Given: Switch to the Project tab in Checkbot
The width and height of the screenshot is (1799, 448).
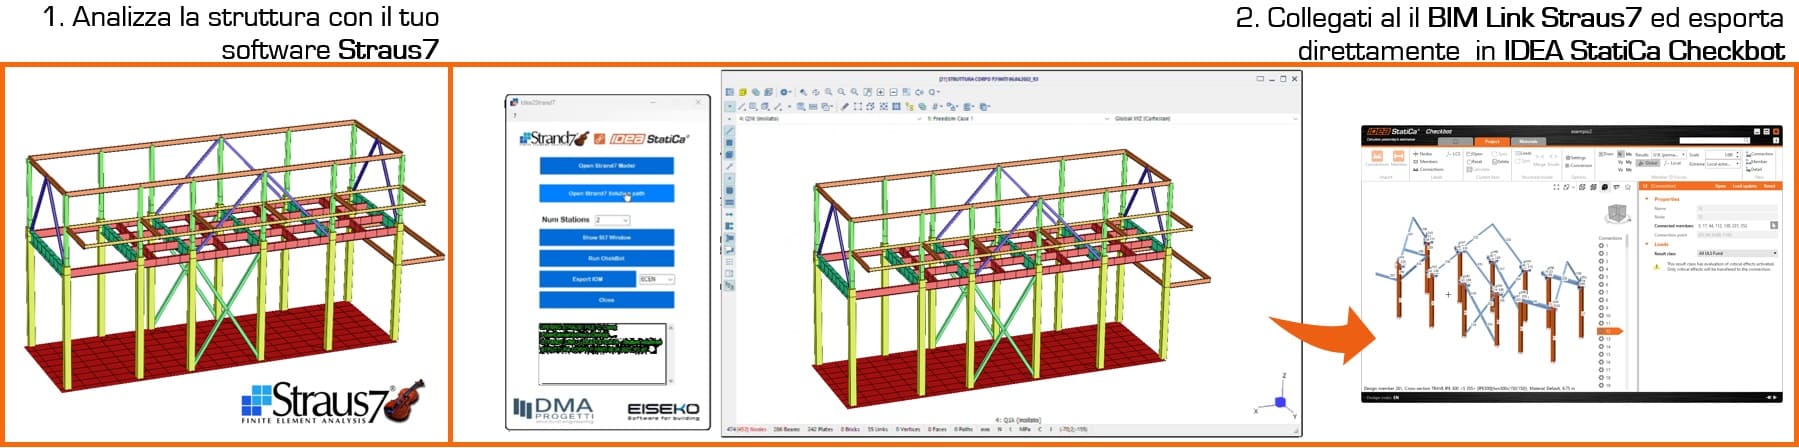Looking at the screenshot, I should coord(1492,141).
